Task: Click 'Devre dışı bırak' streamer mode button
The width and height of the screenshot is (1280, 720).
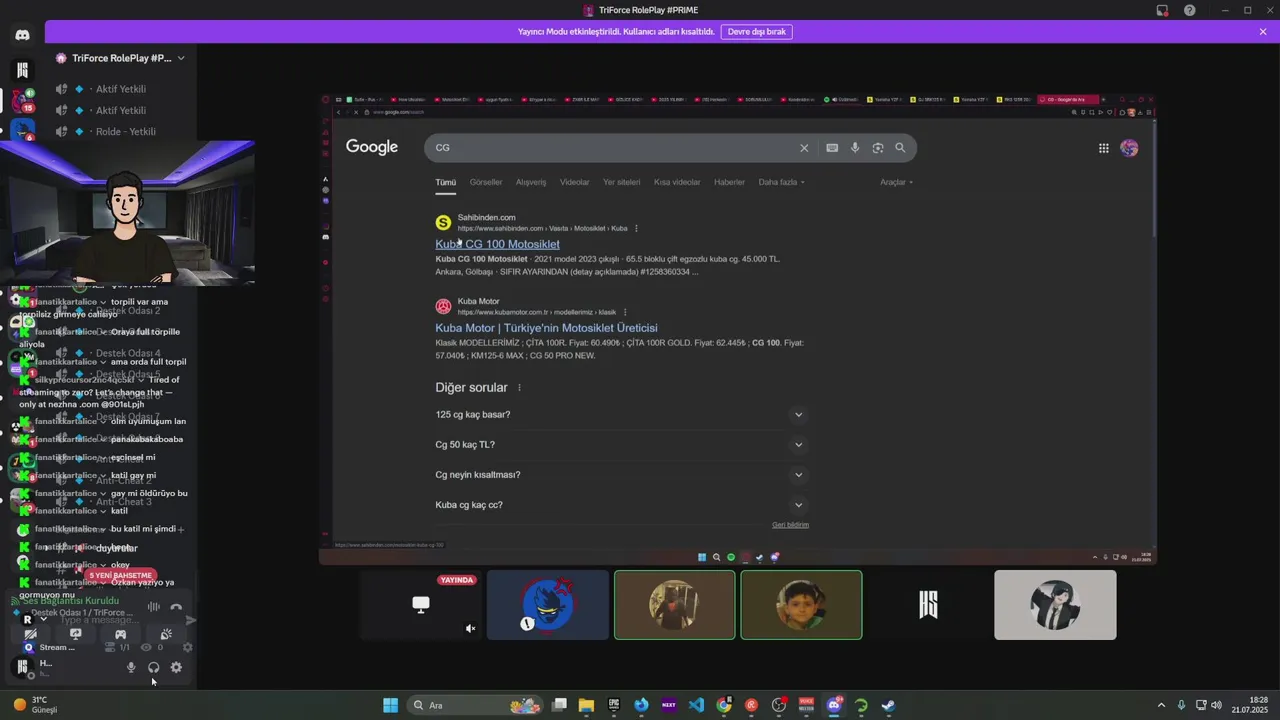Action: pos(757,32)
